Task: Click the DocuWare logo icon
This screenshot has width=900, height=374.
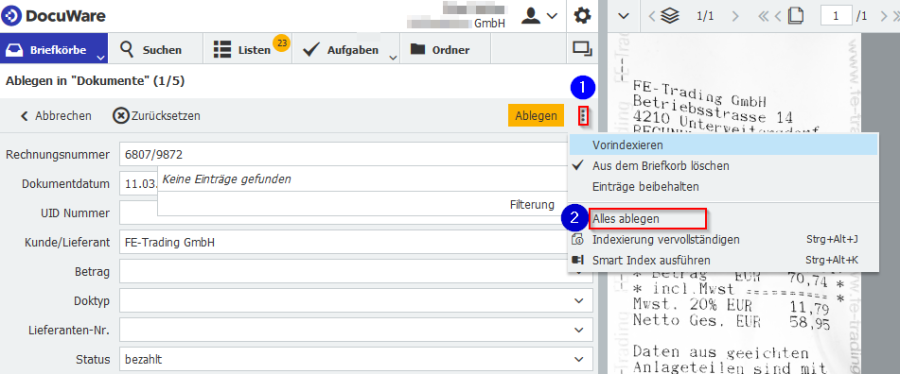Action: coord(12,15)
